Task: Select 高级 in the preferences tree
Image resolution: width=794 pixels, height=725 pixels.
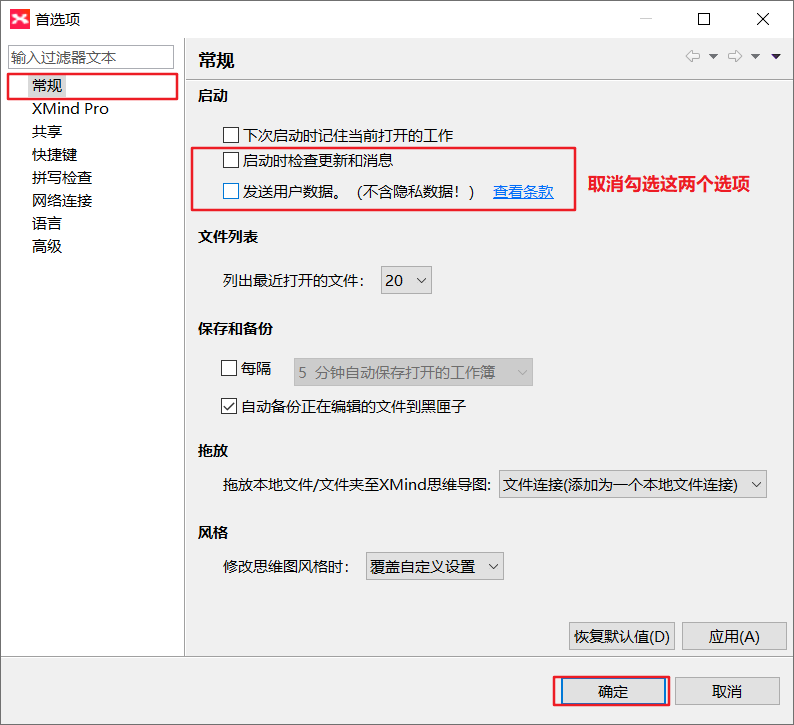Action: pos(47,247)
